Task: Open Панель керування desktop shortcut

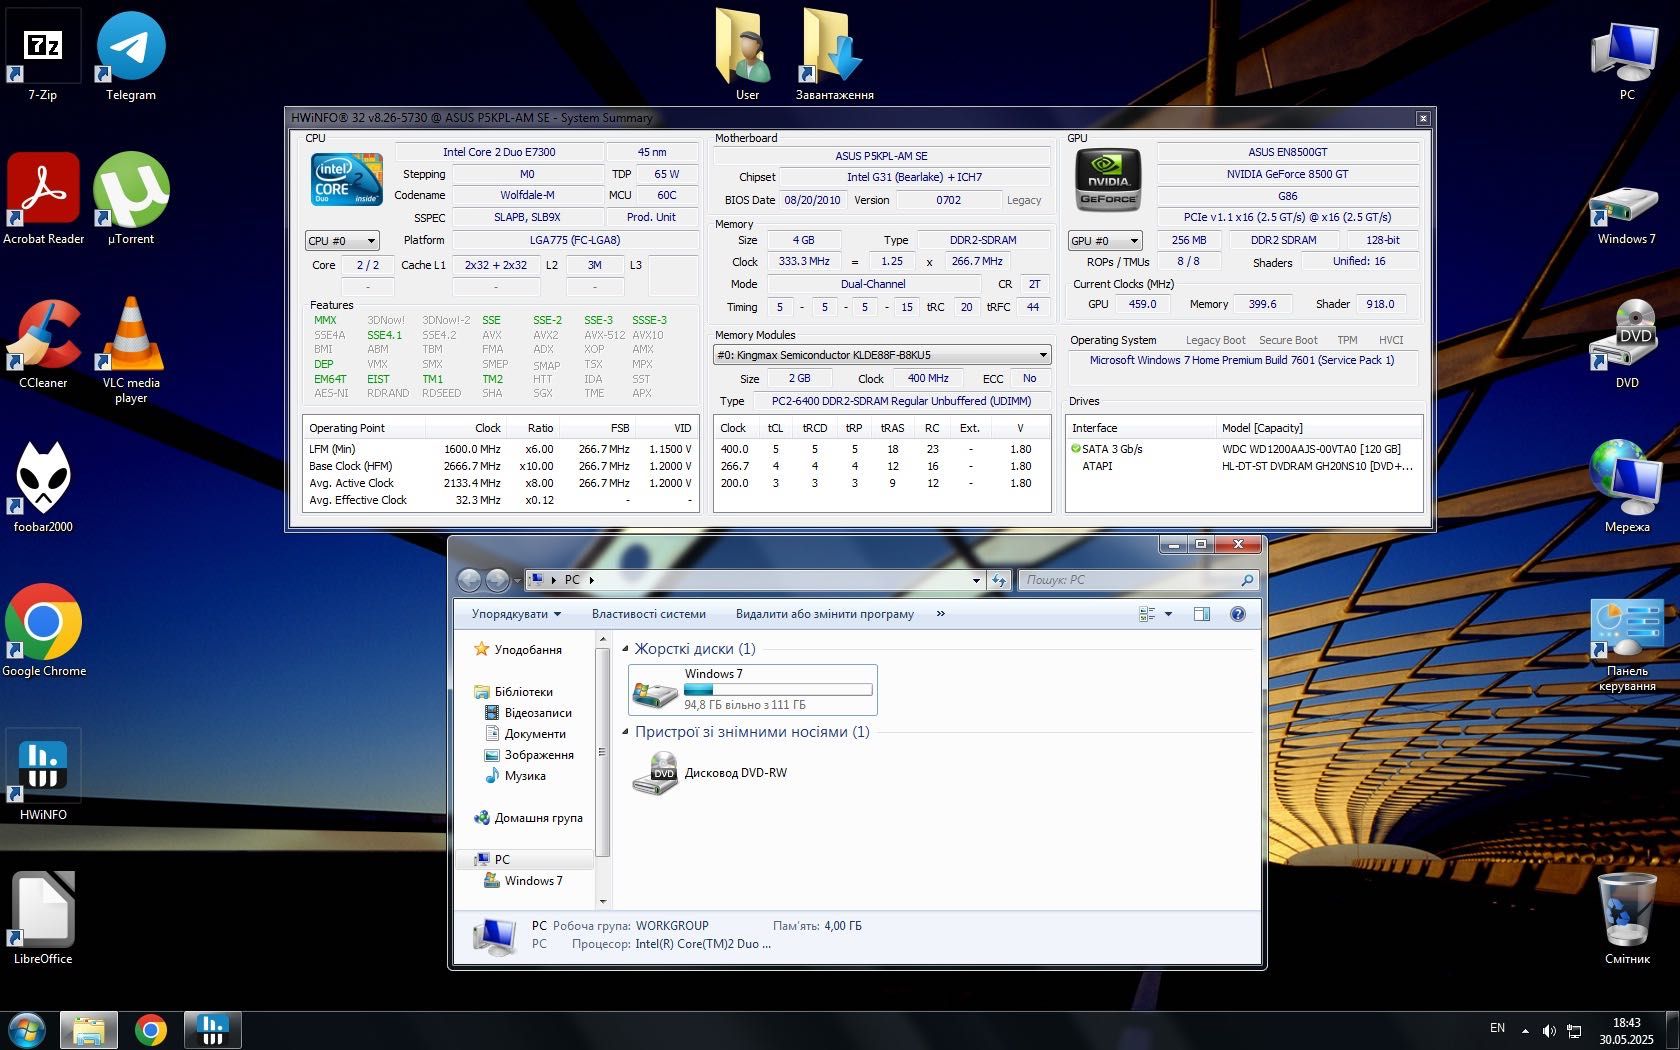Action: pyautogui.click(x=1627, y=645)
